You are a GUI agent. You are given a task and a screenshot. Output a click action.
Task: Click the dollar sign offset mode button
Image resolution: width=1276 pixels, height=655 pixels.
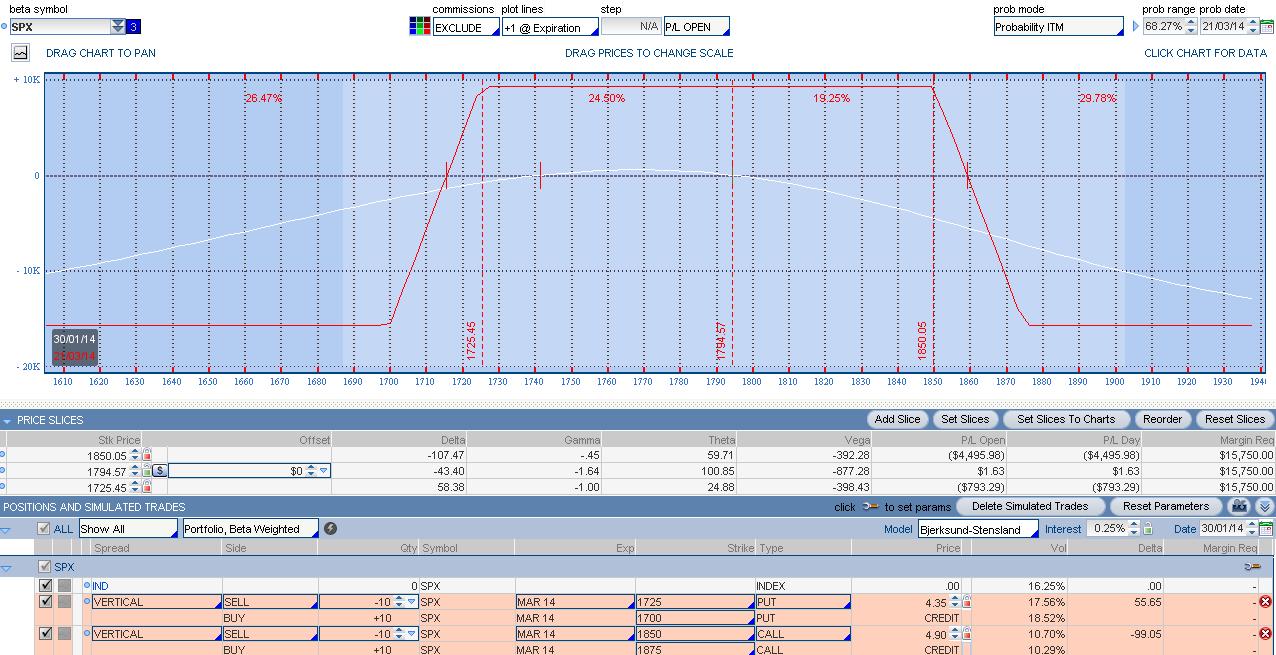point(160,471)
